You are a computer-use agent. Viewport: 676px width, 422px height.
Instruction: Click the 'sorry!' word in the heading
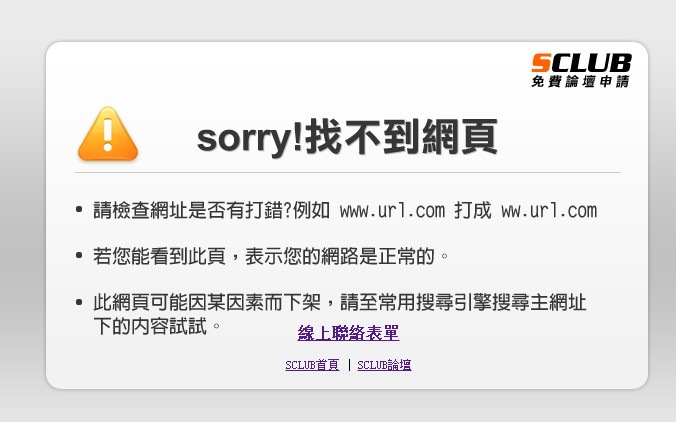pyautogui.click(x=250, y=138)
